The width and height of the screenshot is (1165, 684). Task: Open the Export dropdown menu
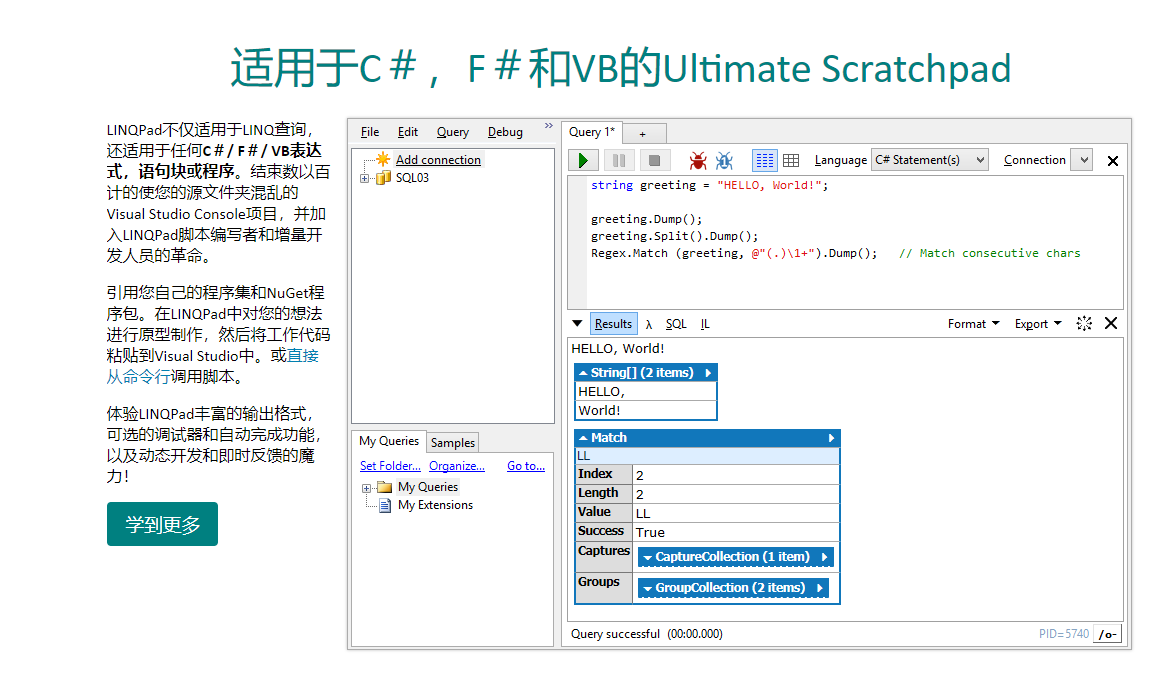coord(1038,324)
